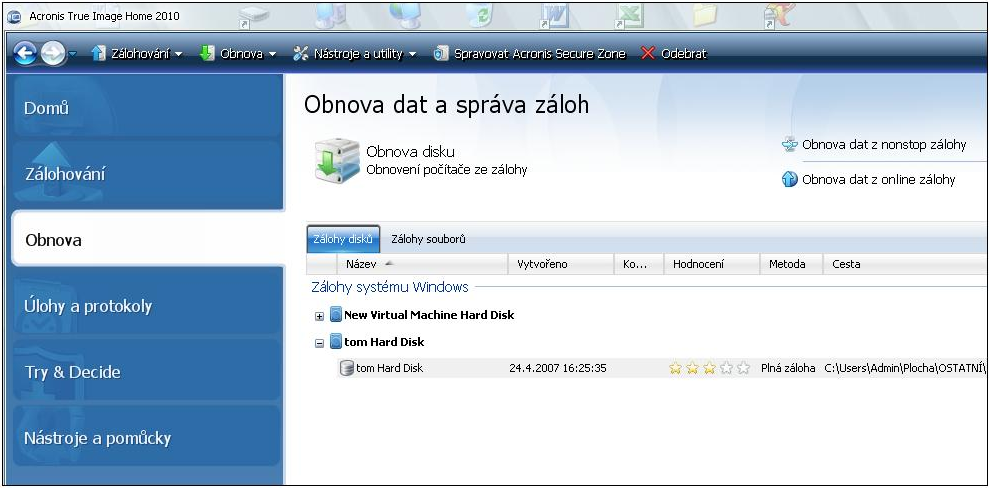This screenshot has height=488, width=990.
Task: Click the nonstop zálohy icon
Action: coord(790,145)
